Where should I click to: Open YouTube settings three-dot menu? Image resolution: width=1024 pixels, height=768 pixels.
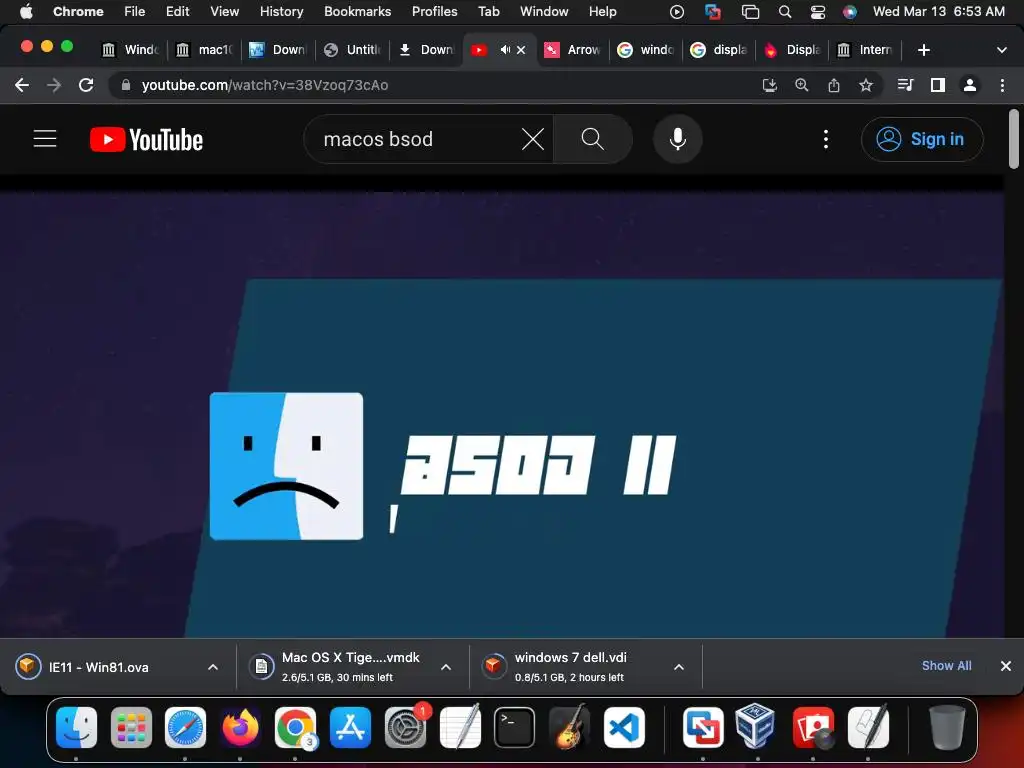coord(826,139)
